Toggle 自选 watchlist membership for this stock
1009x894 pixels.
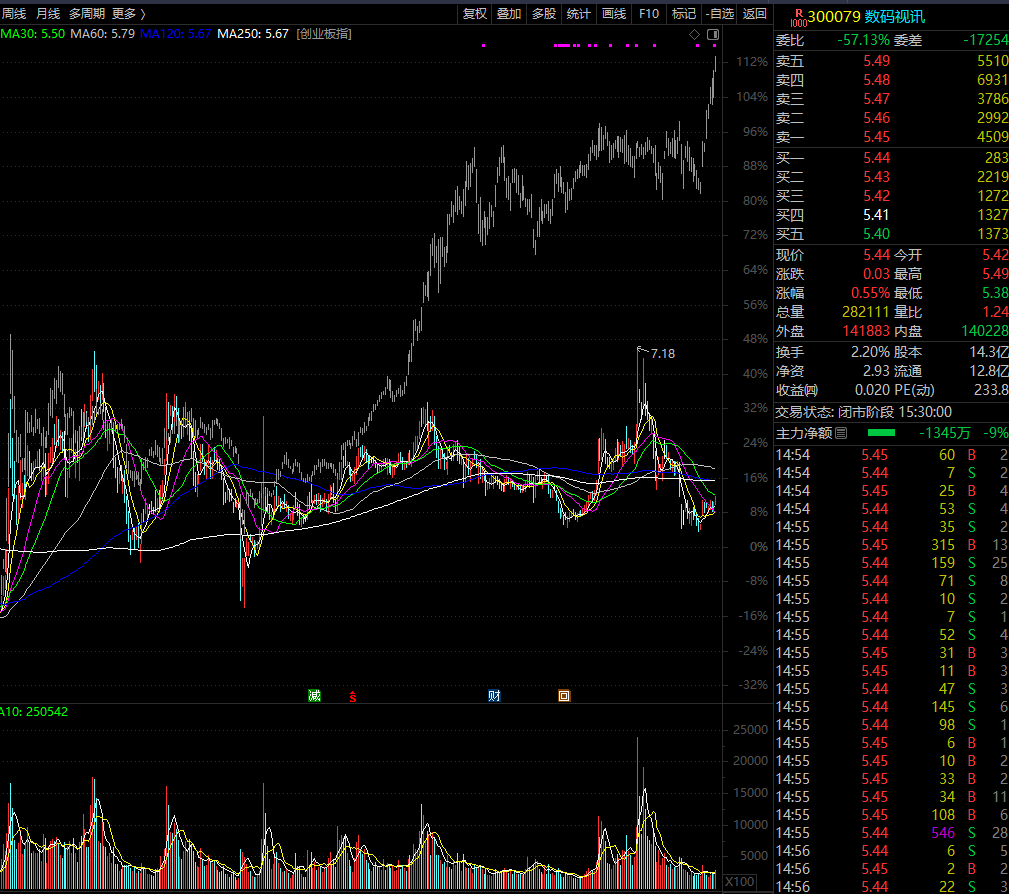[x=719, y=14]
